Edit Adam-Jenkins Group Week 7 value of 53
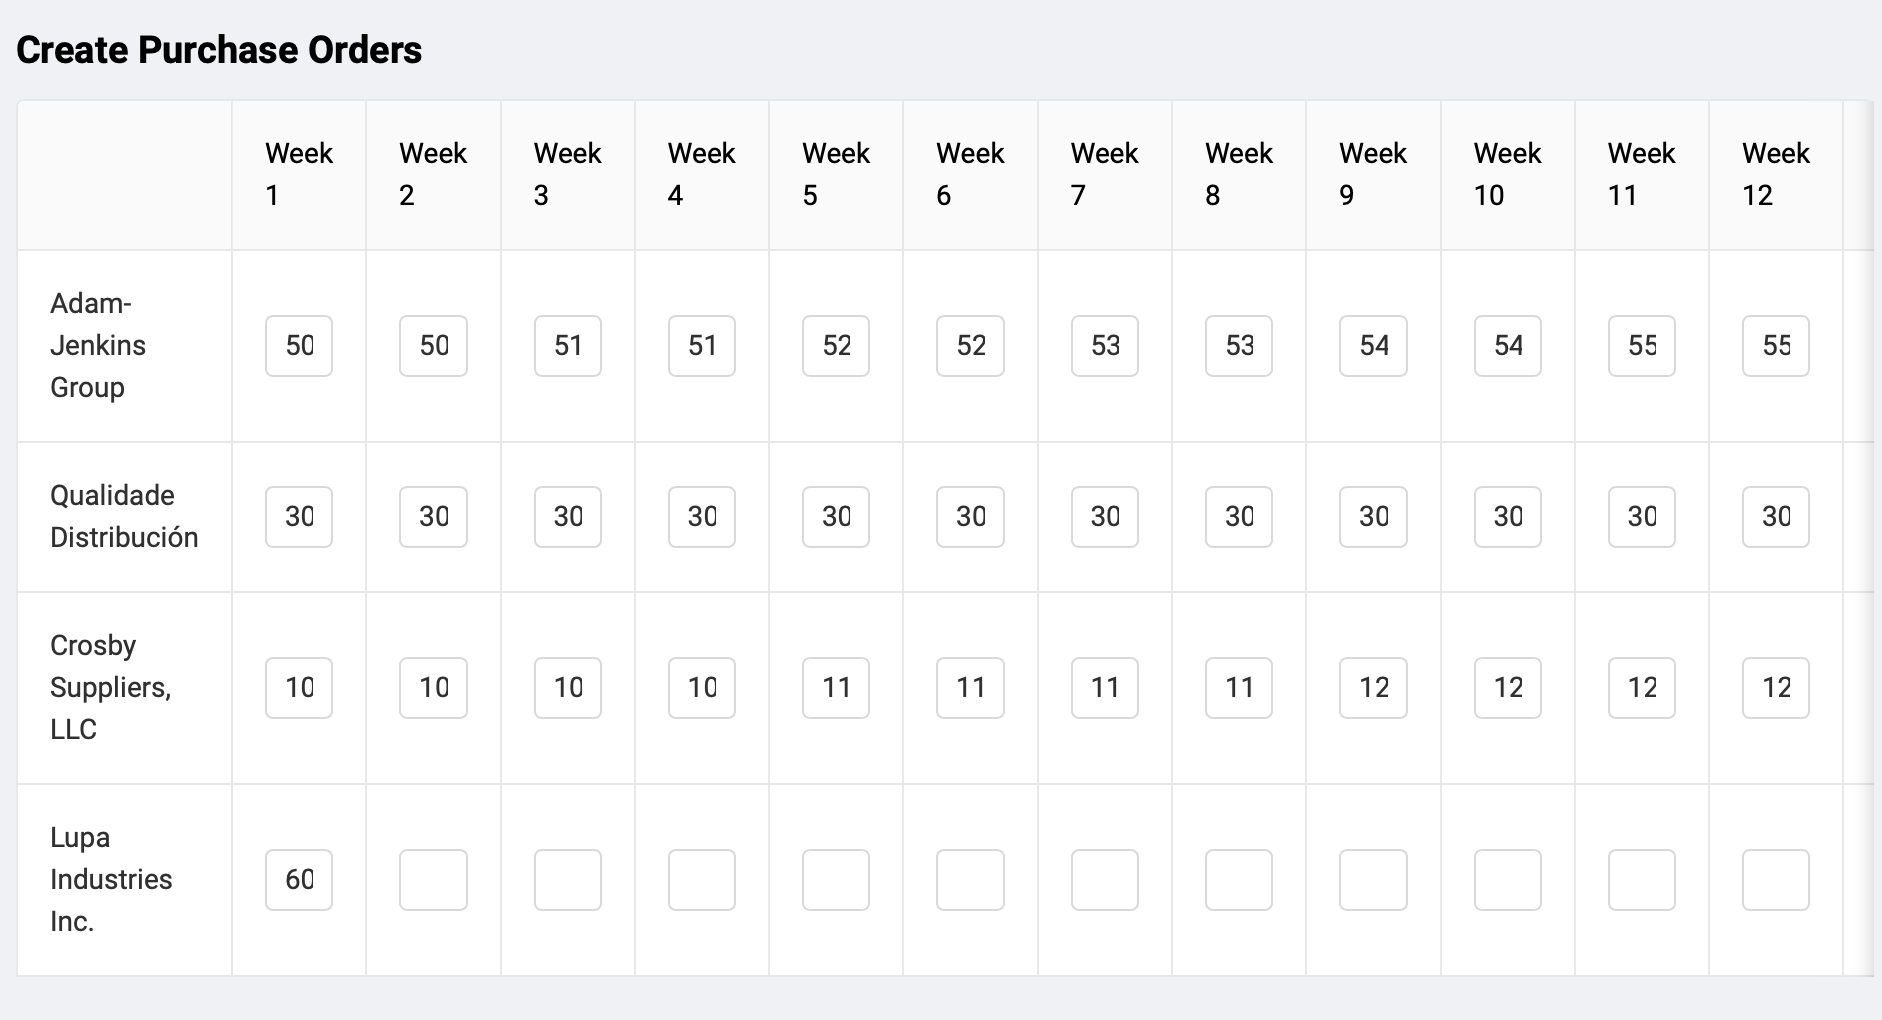Viewport: 1882px width, 1020px height. pyautogui.click(x=1104, y=345)
